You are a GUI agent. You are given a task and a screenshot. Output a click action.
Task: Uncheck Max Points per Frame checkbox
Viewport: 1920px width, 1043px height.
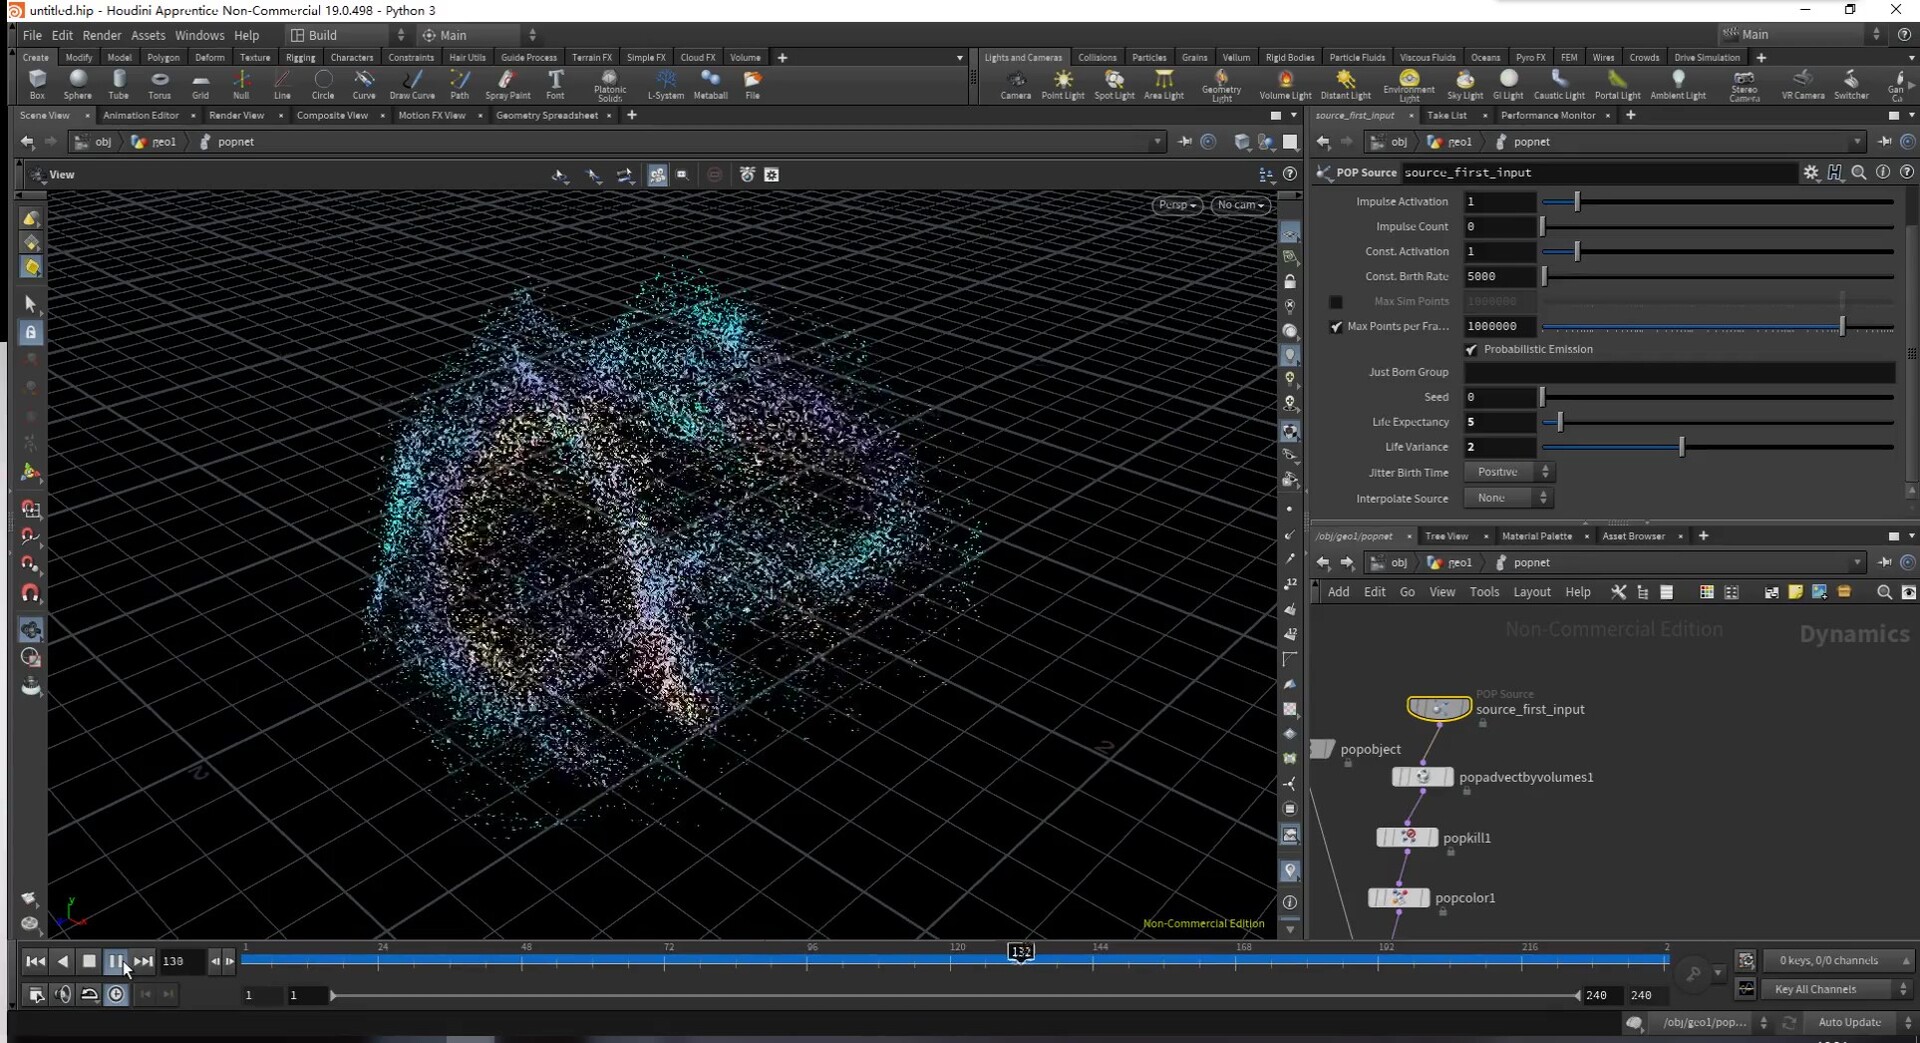pyautogui.click(x=1336, y=327)
